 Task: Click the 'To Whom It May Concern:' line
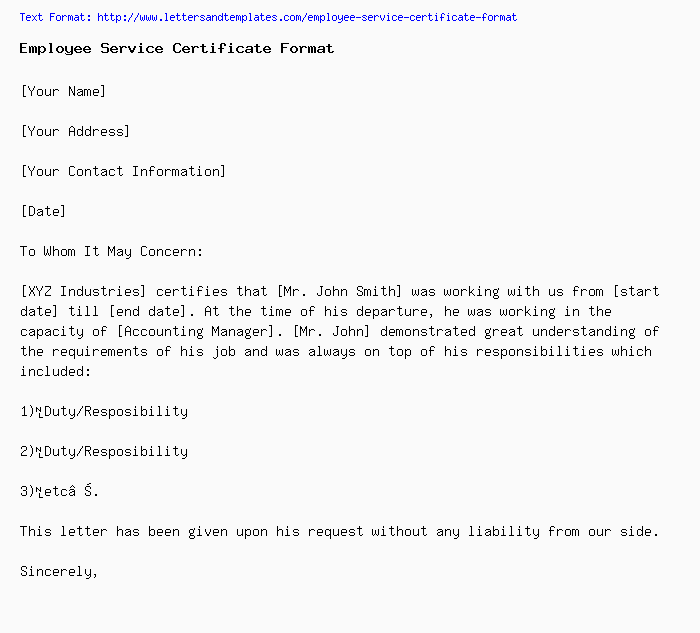(112, 252)
